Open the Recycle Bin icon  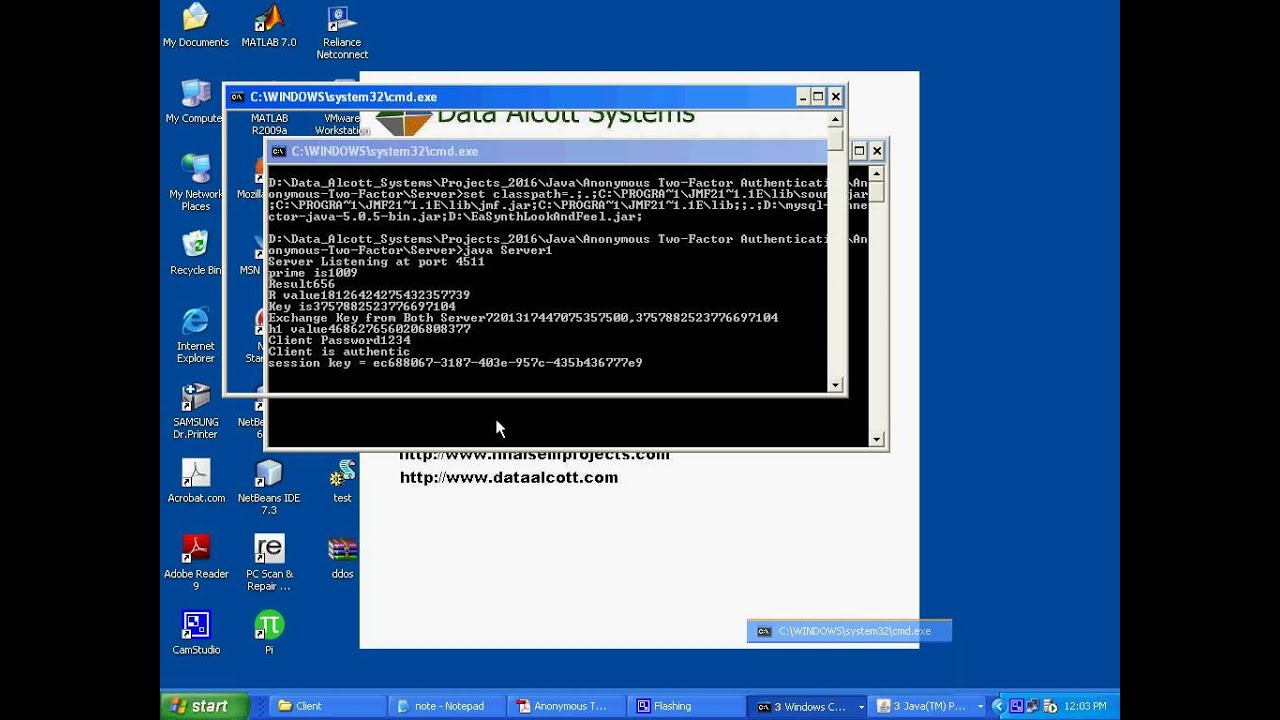(x=196, y=254)
